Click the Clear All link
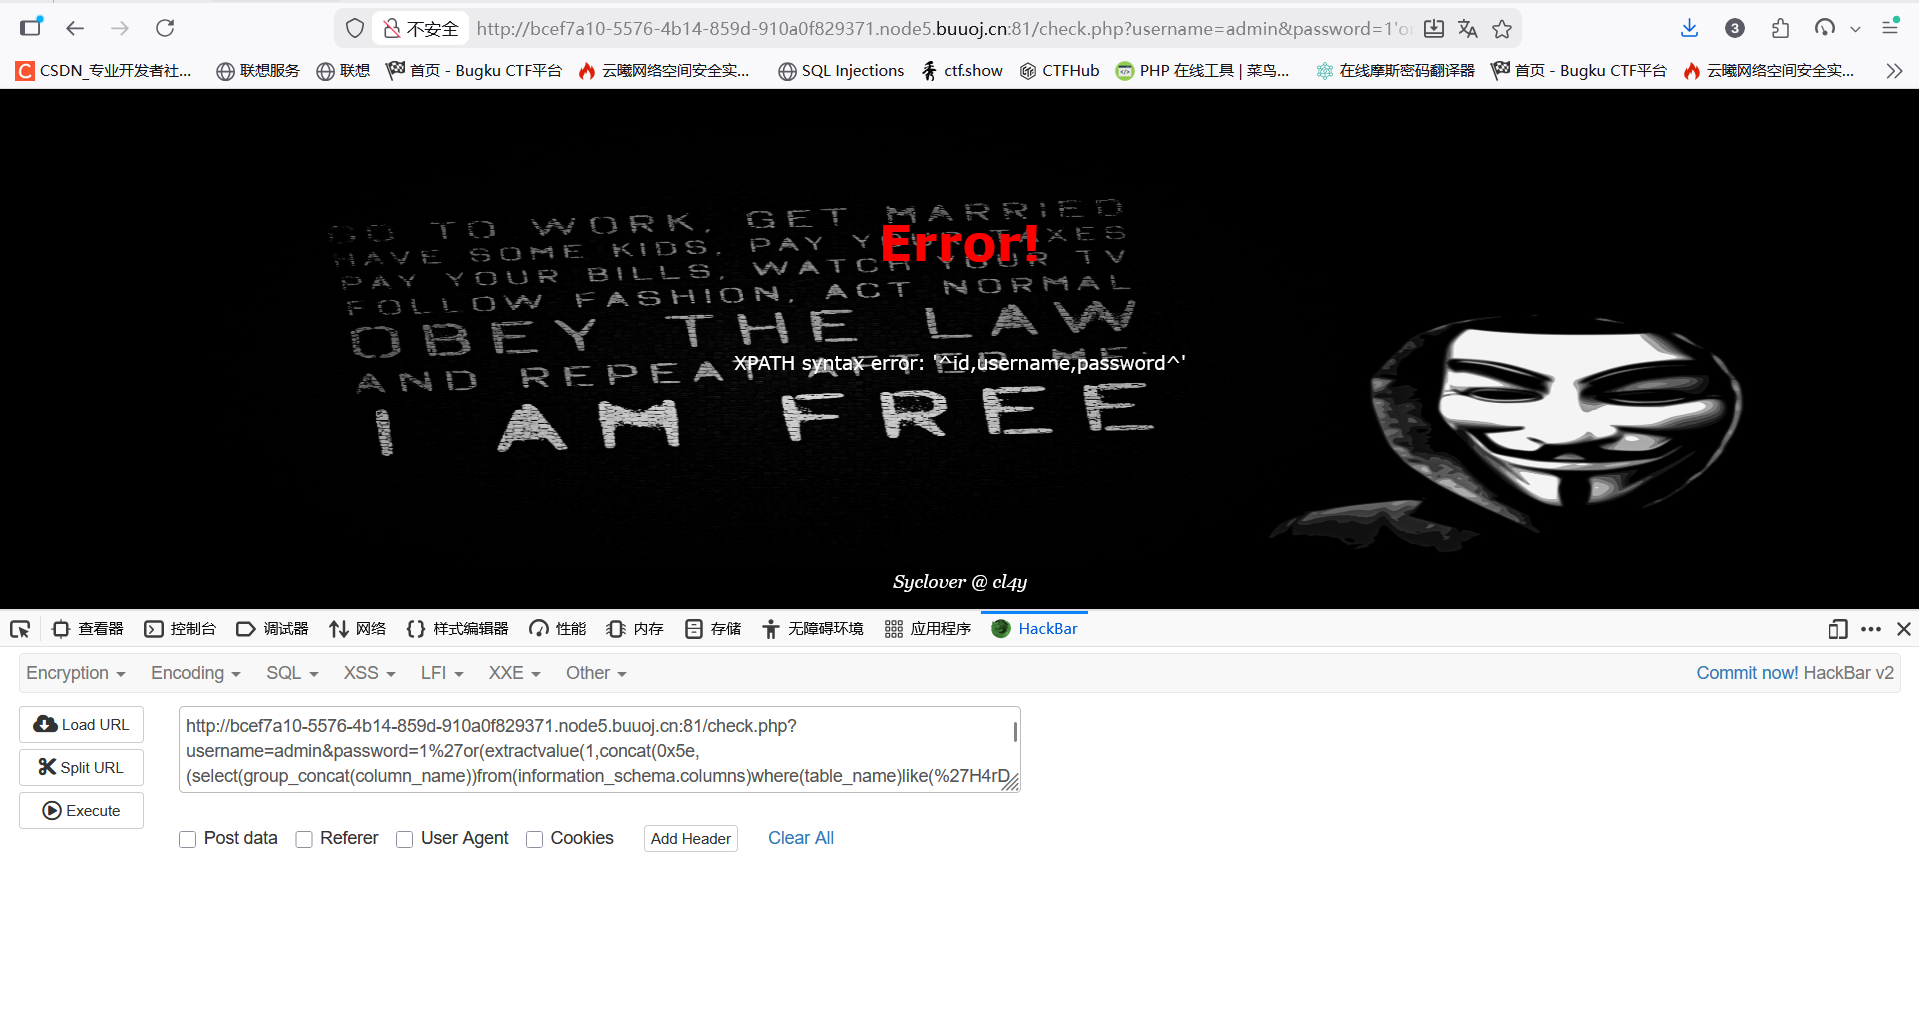Viewport: 1919px width, 1017px height. [x=801, y=838]
